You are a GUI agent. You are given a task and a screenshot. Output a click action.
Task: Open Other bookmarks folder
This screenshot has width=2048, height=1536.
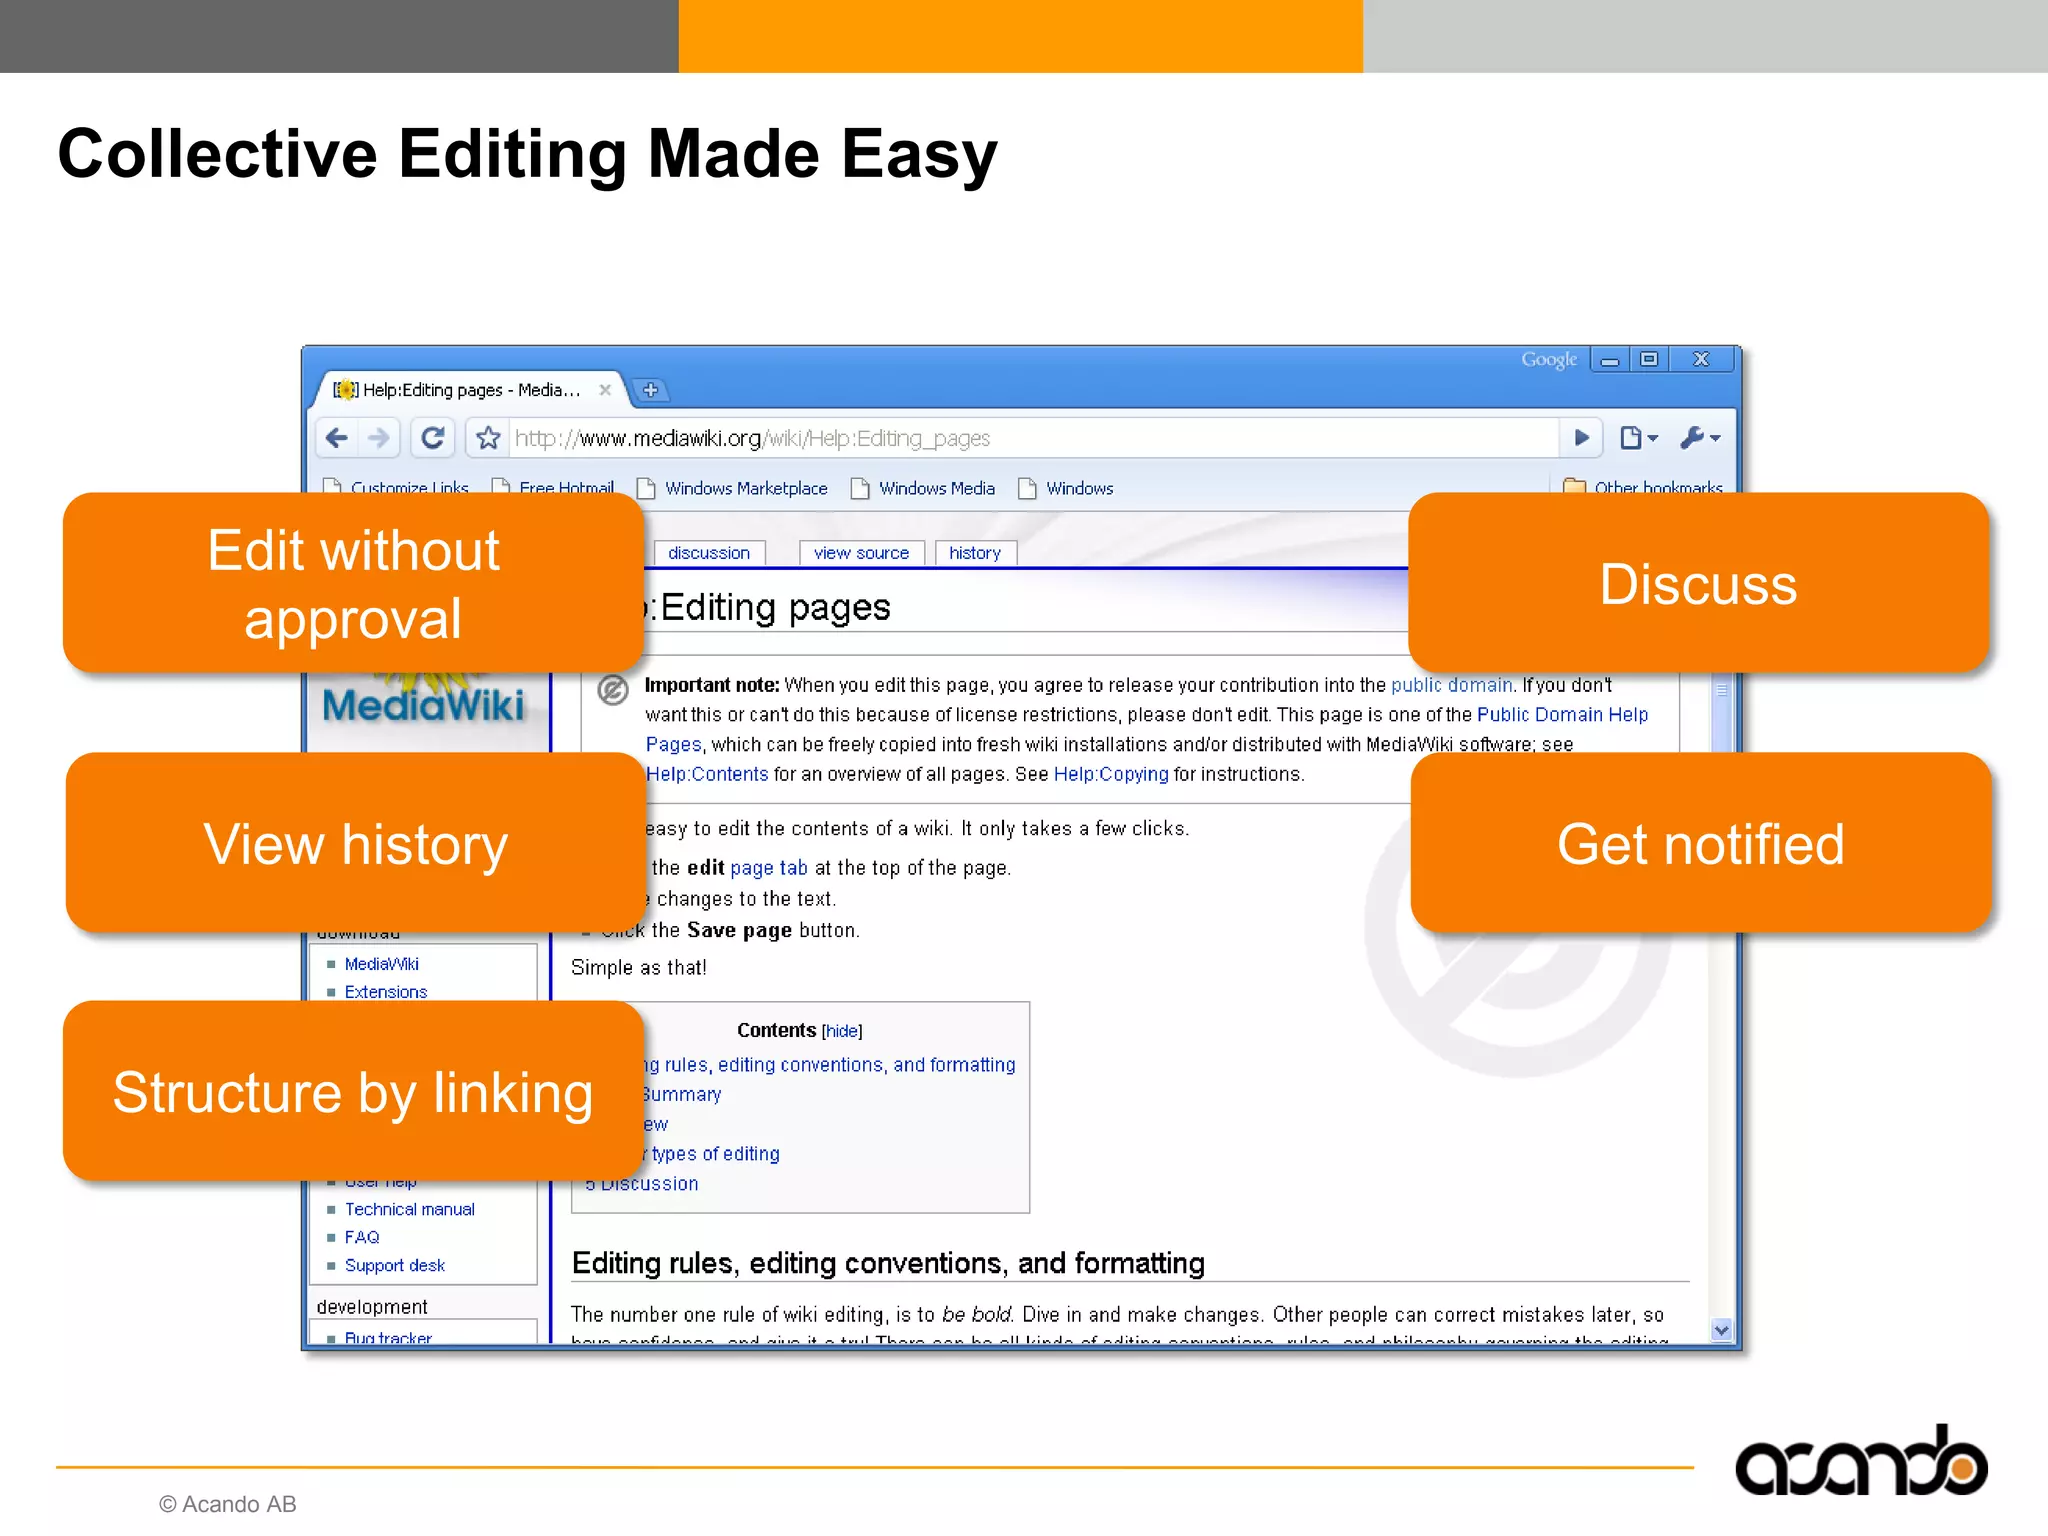point(1643,486)
